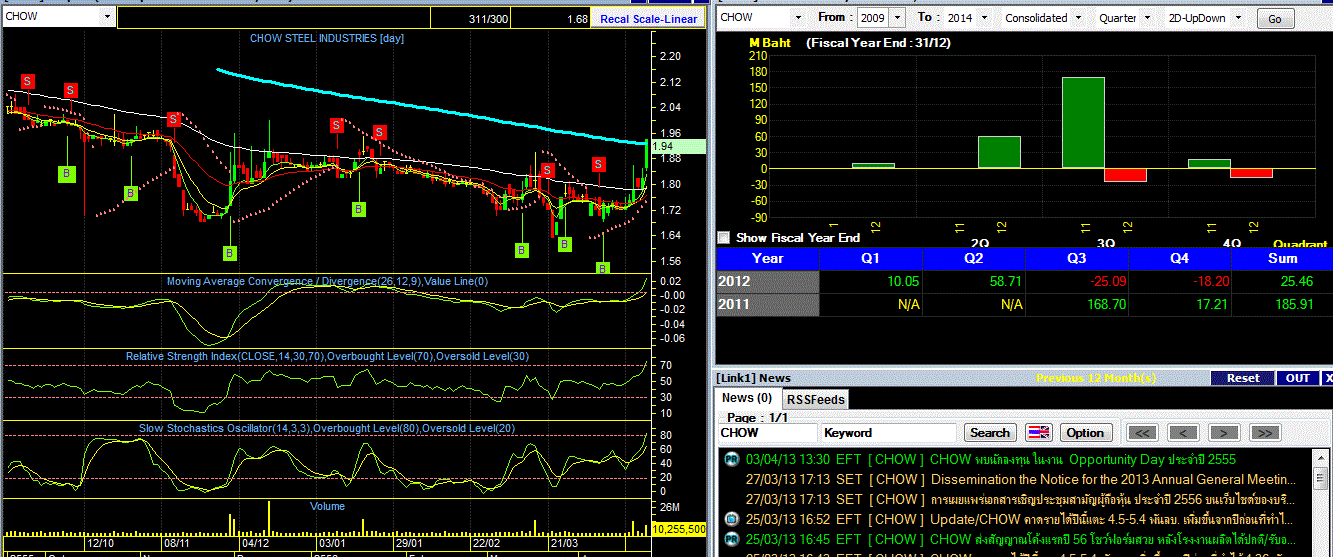Image resolution: width=1333 pixels, height=557 pixels.
Task: Click the 10.05 Q1 2012 cell
Action: pos(873,281)
